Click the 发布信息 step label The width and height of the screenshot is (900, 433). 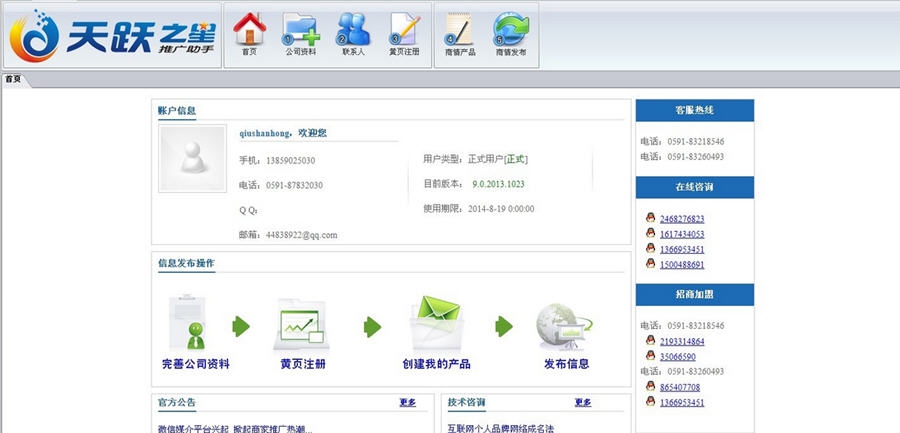(x=567, y=364)
